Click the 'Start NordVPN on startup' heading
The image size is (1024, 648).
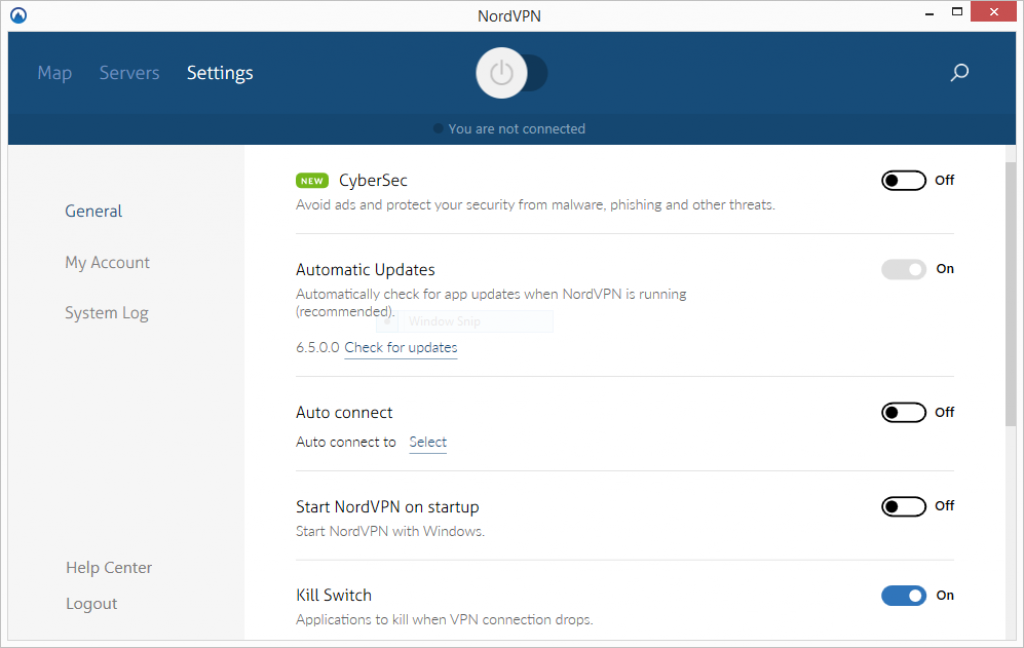(387, 507)
